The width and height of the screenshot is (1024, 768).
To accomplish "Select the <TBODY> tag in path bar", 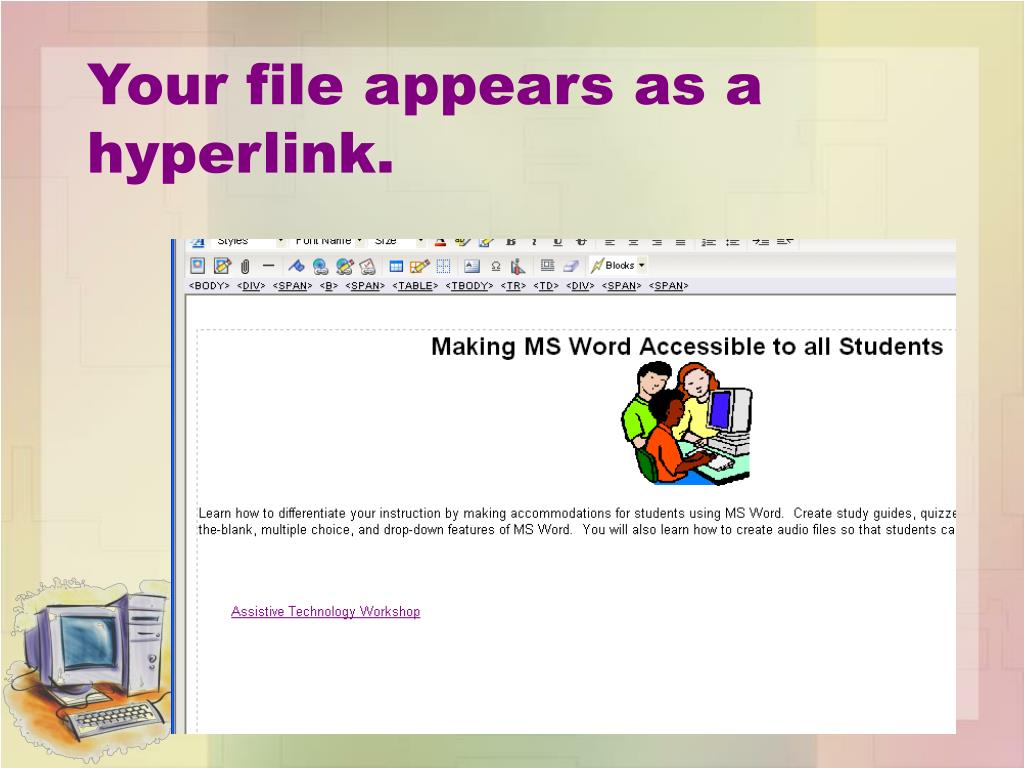I will (x=470, y=285).
